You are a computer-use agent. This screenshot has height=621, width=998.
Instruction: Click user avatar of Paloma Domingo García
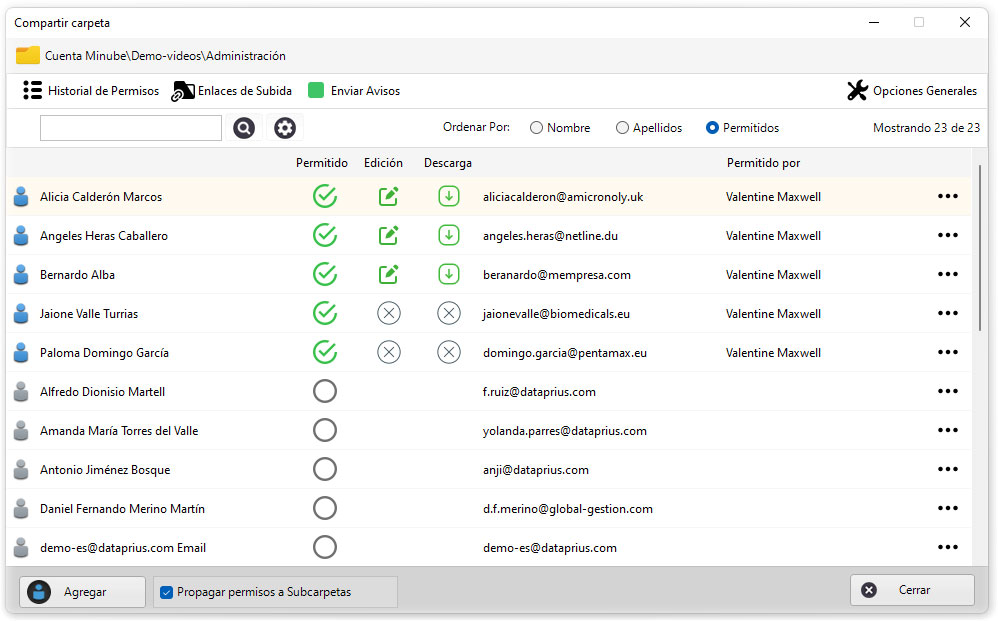pos(21,352)
